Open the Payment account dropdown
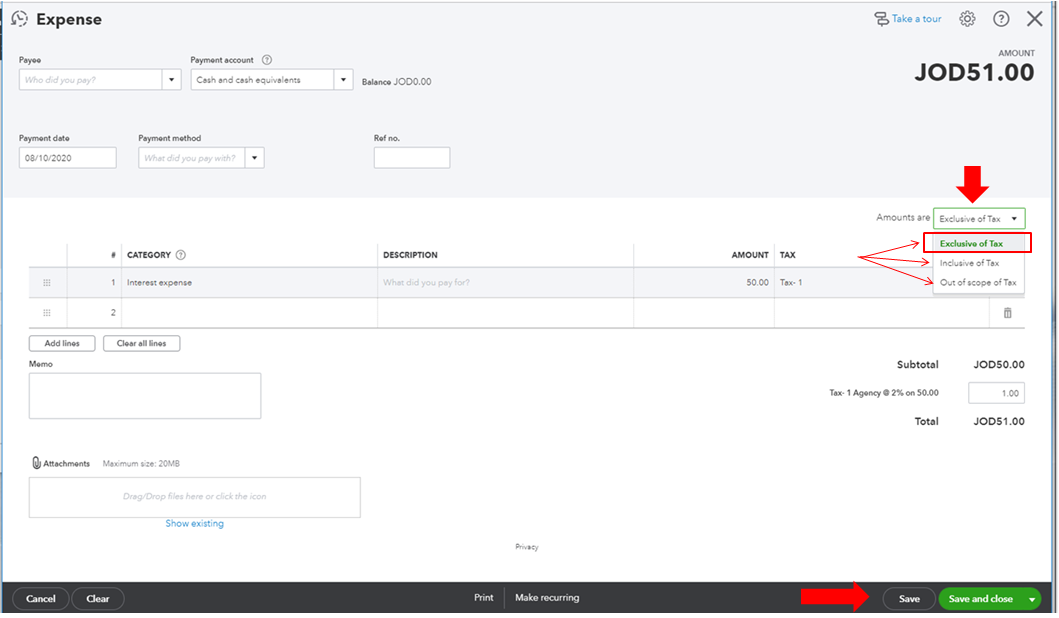 click(343, 80)
